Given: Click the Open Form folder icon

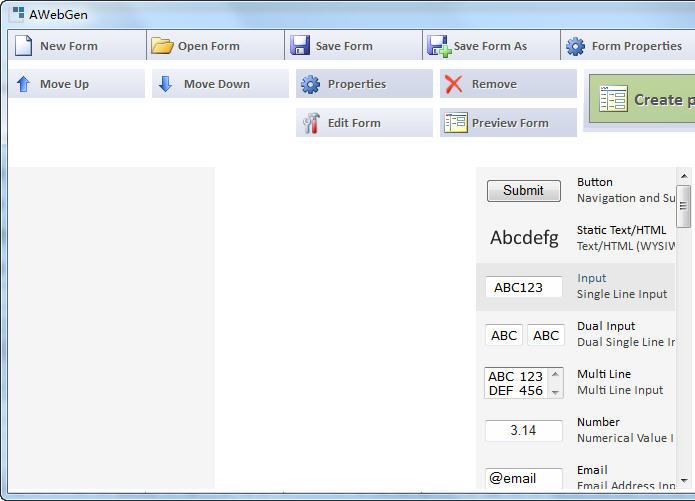Looking at the screenshot, I should click(162, 46).
